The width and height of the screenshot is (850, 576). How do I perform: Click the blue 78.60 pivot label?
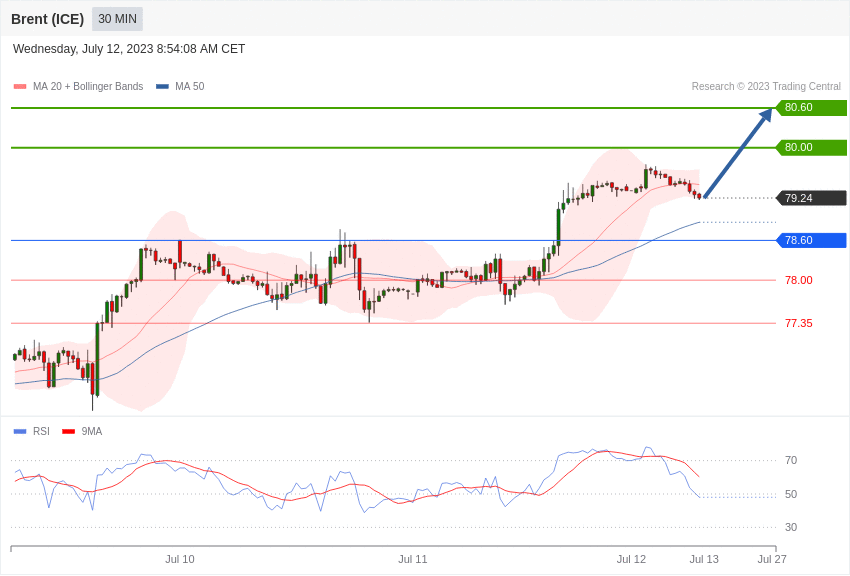point(811,240)
